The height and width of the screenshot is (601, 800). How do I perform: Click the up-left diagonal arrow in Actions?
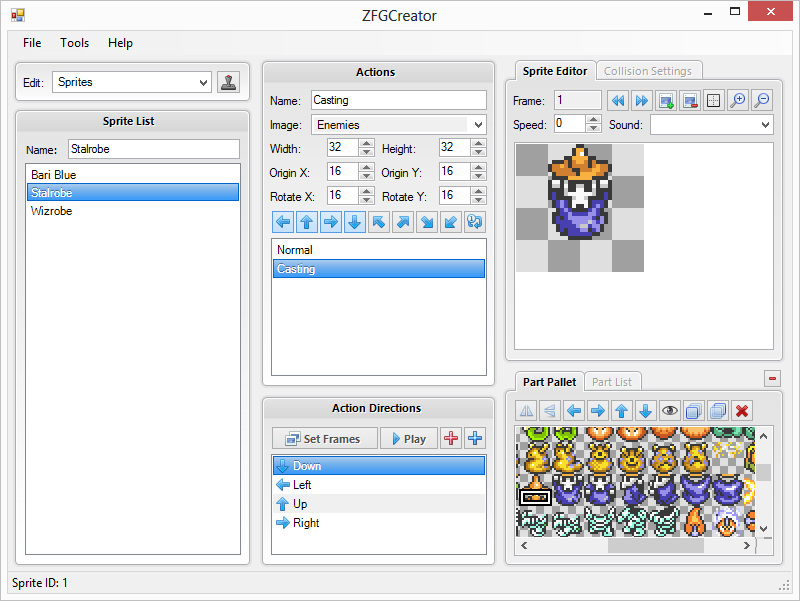point(379,222)
